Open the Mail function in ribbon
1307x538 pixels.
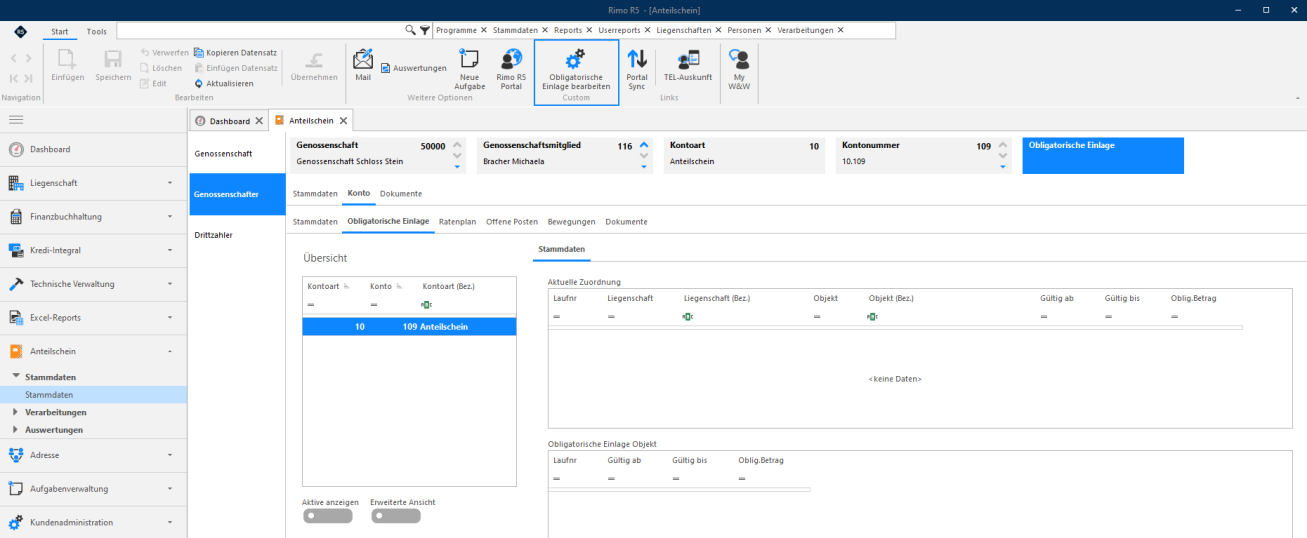click(x=362, y=67)
